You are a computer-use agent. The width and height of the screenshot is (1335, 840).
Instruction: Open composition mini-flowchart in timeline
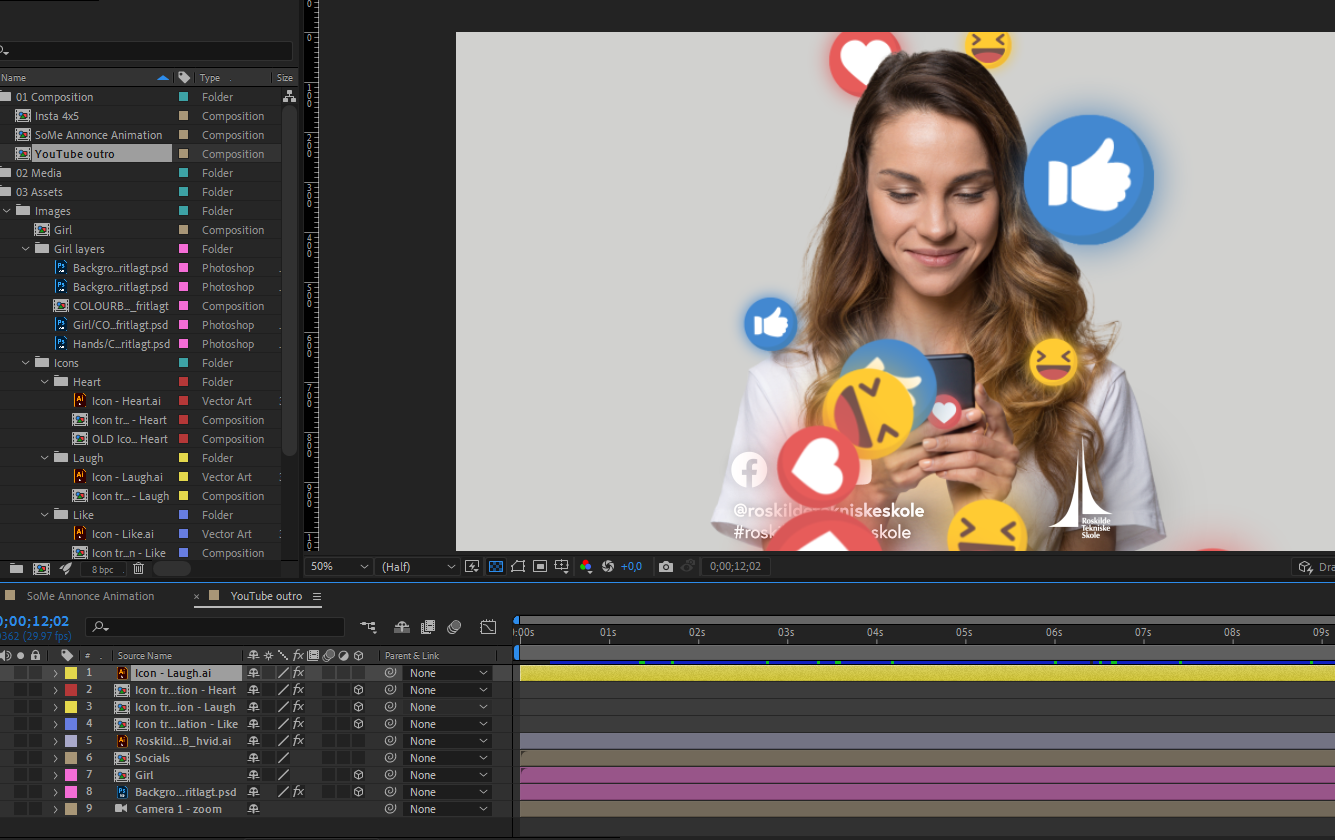(369, 627)
